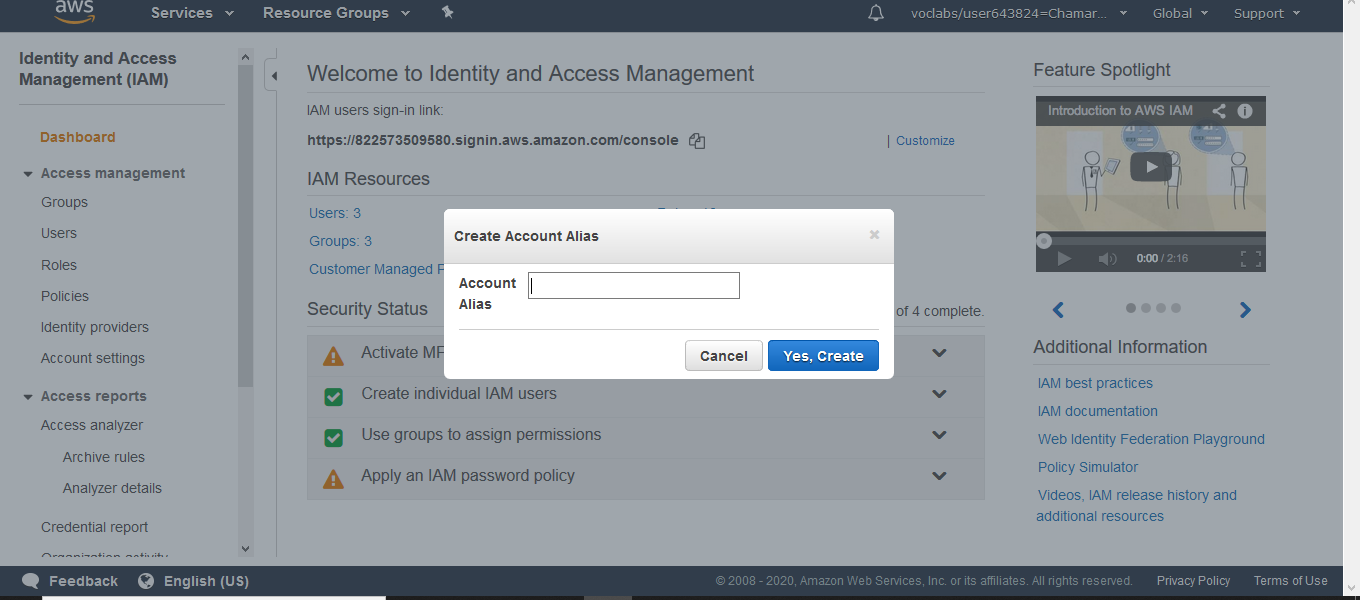Open IAM best practices link

click(x=1095, y=383)
